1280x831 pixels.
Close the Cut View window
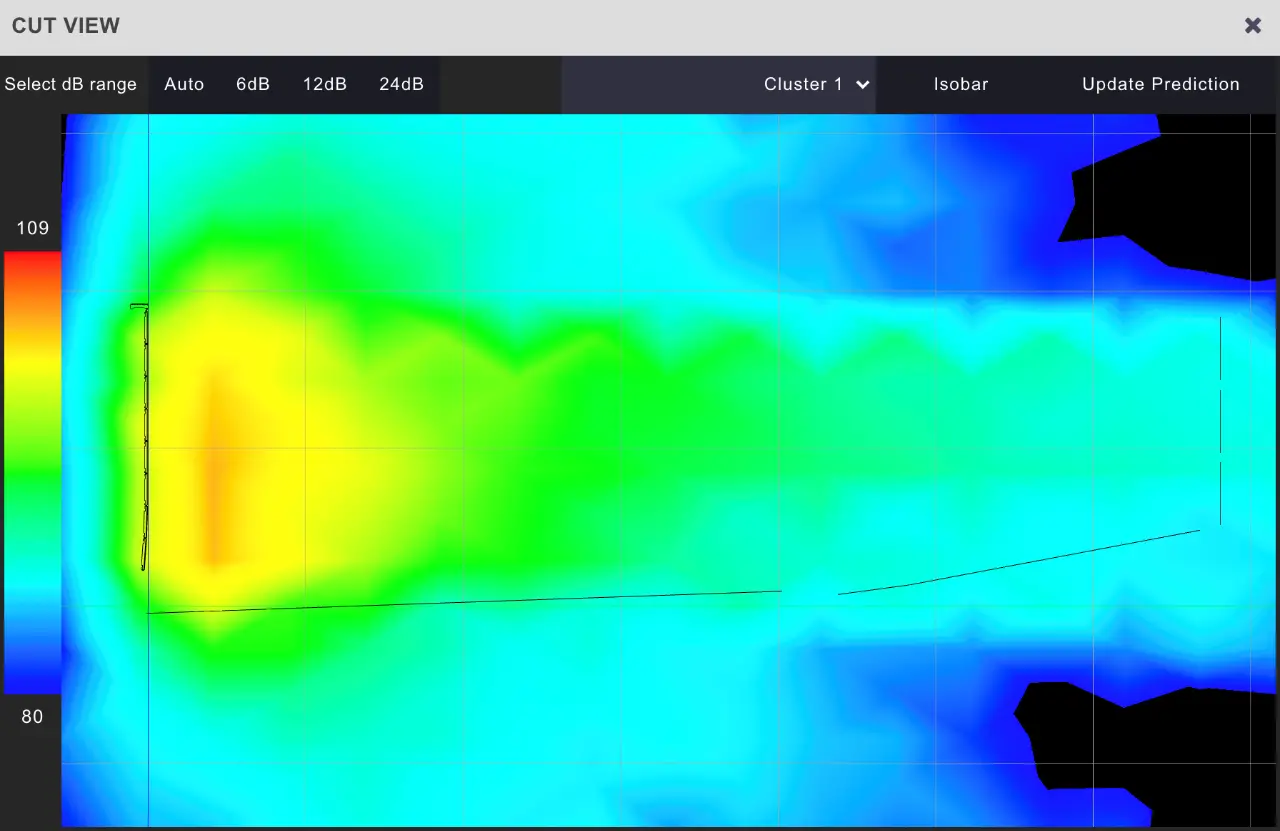point(1252,26)
